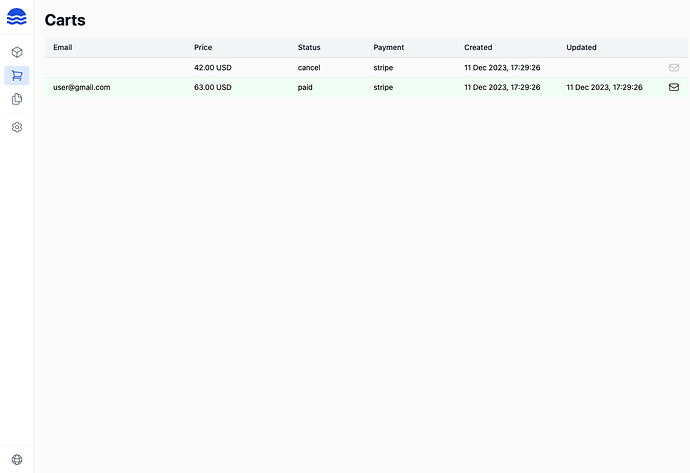
Task: Click Created date in the paid row
Action: (502, 87)
